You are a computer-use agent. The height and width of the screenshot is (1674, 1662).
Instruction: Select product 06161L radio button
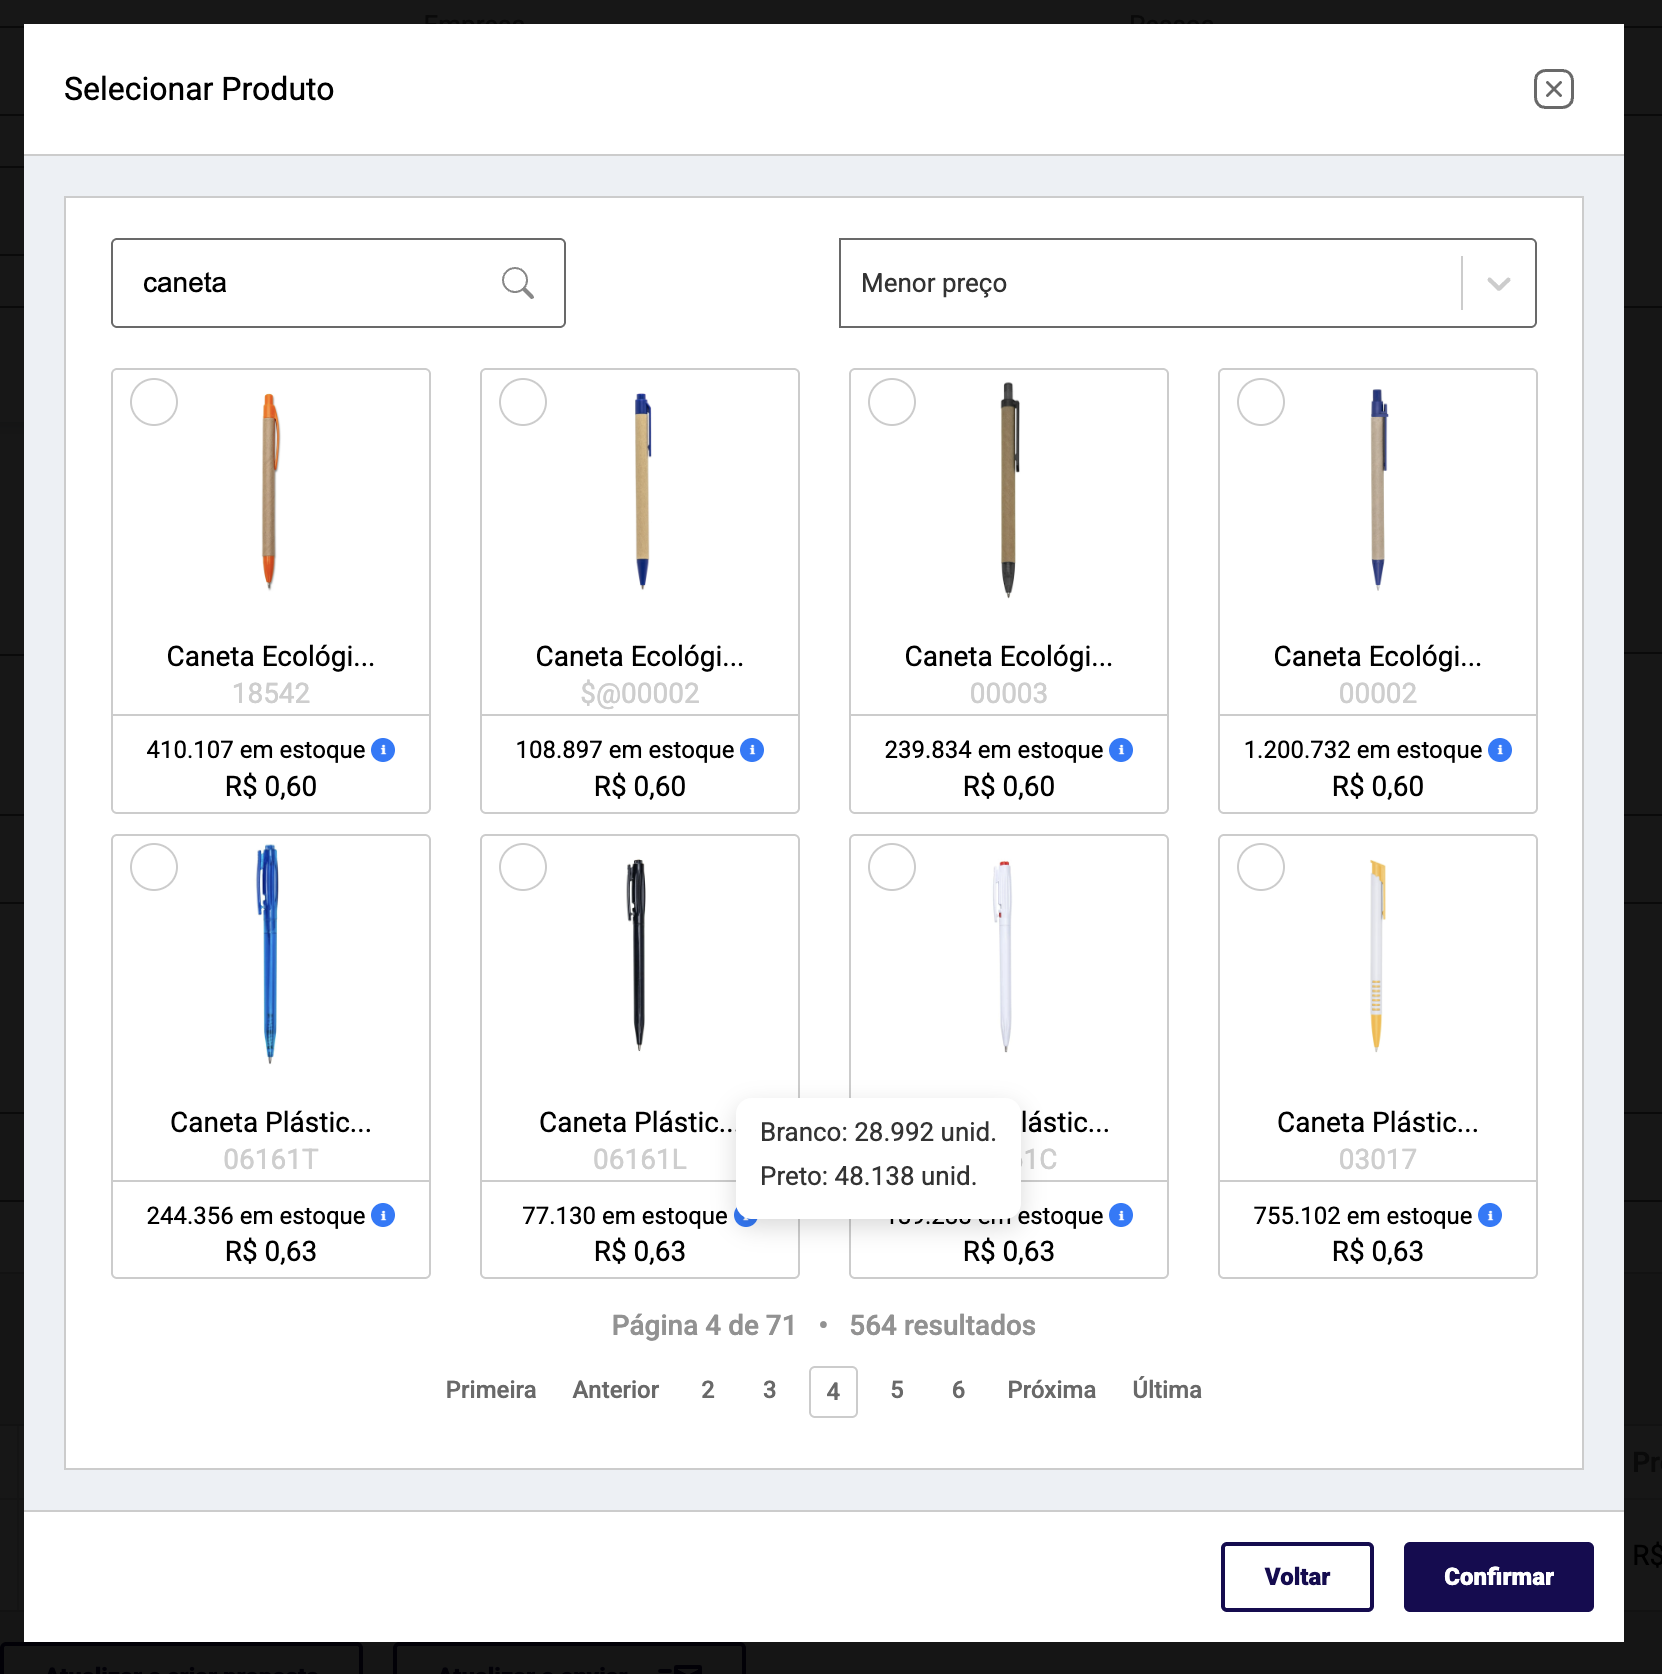523,867
